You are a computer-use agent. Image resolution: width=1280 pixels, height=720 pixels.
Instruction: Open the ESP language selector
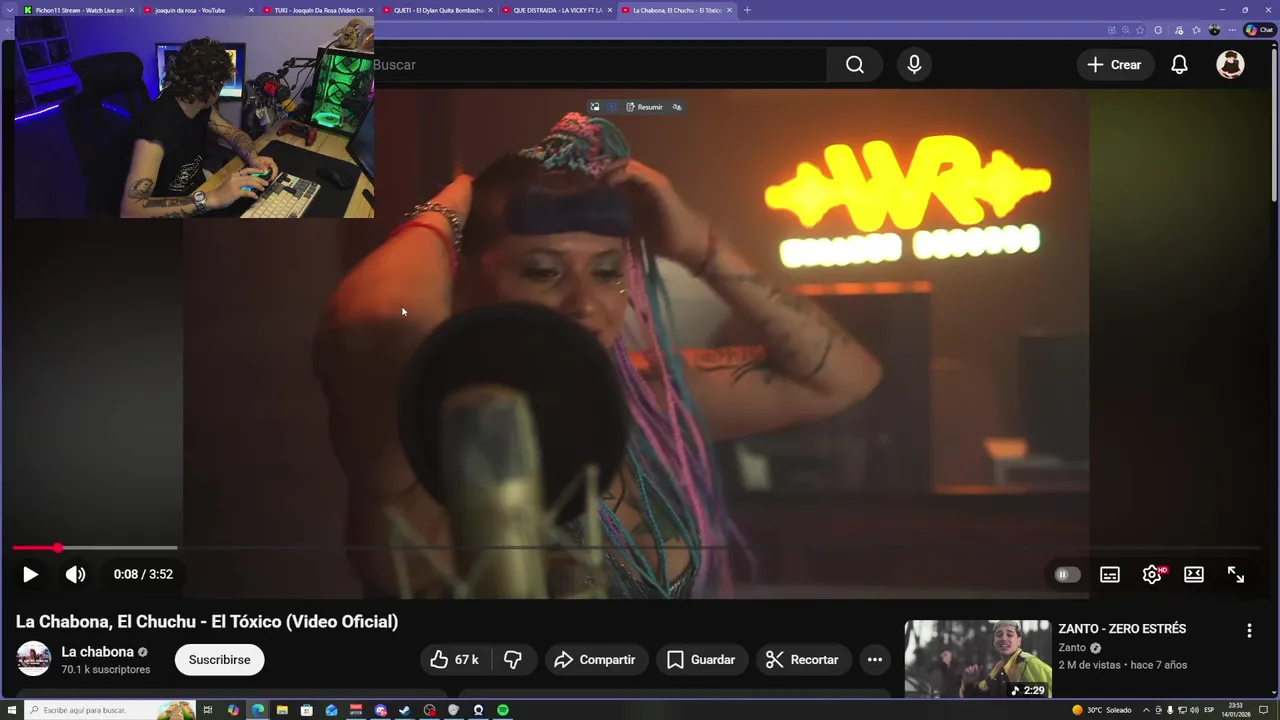[1209, 710]
